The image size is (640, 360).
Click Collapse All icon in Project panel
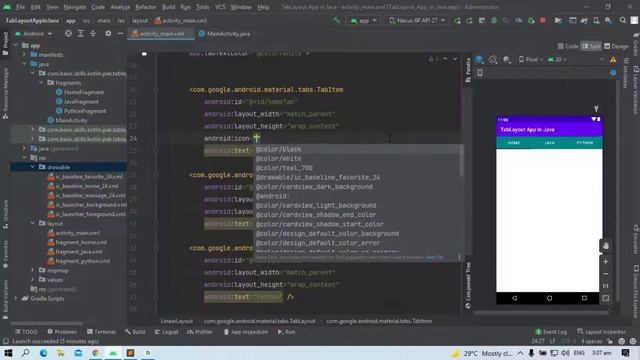93,33
